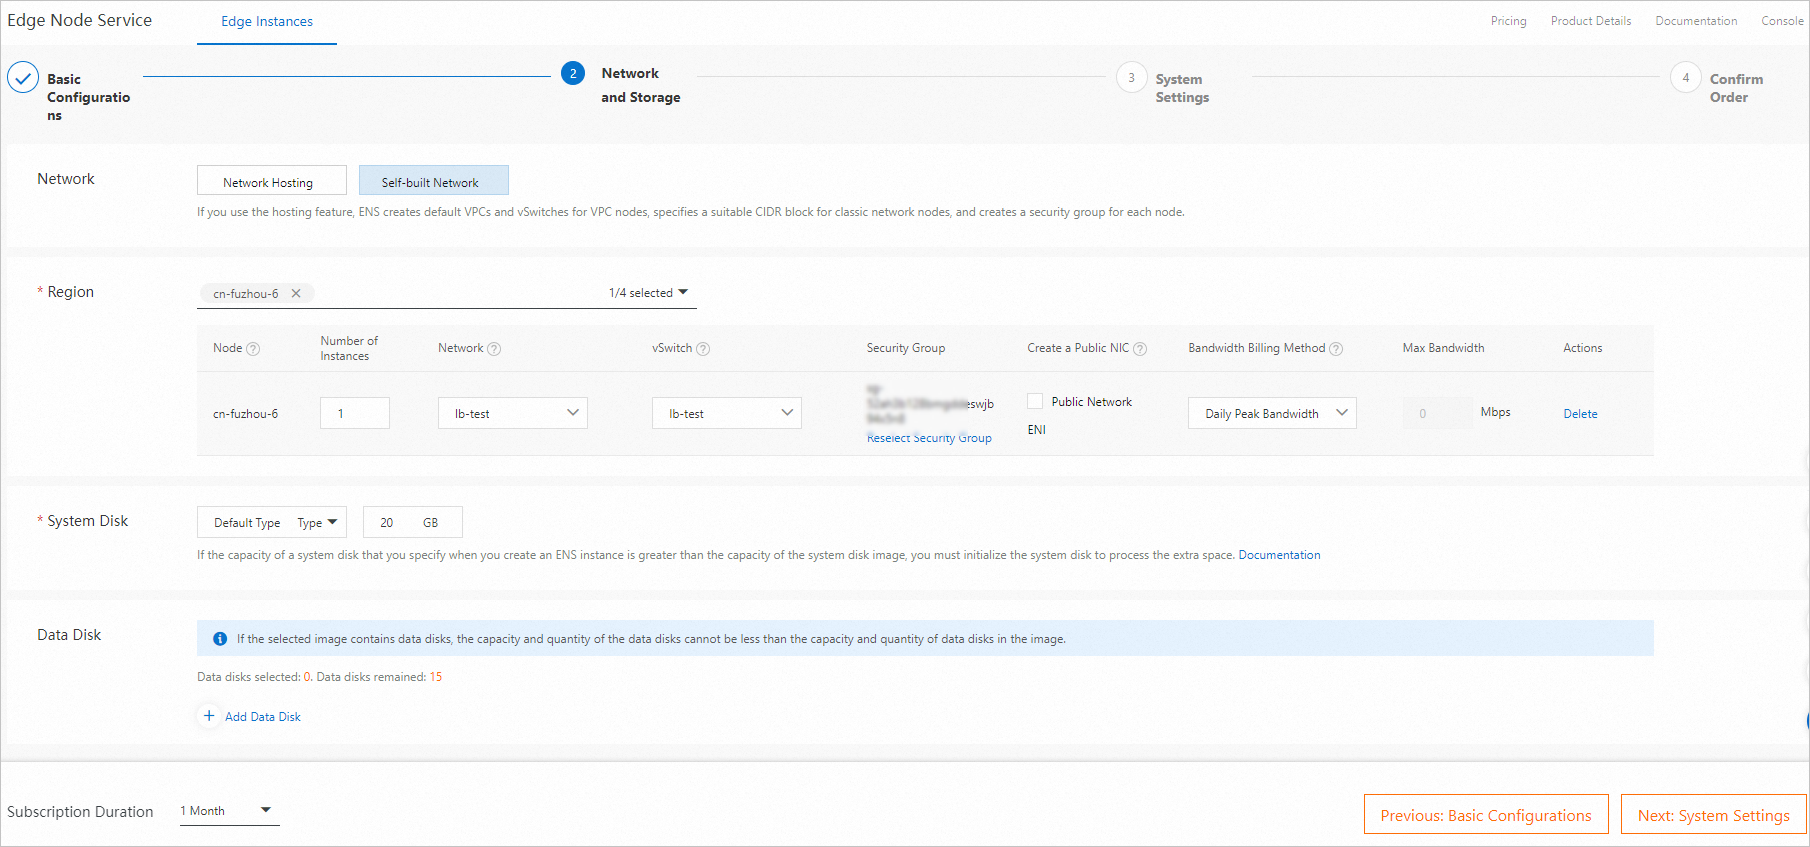The width and height of the screenshot is (1810, 847).
Task: Open the Pricing menu item
Action: tap(1508, 21)
